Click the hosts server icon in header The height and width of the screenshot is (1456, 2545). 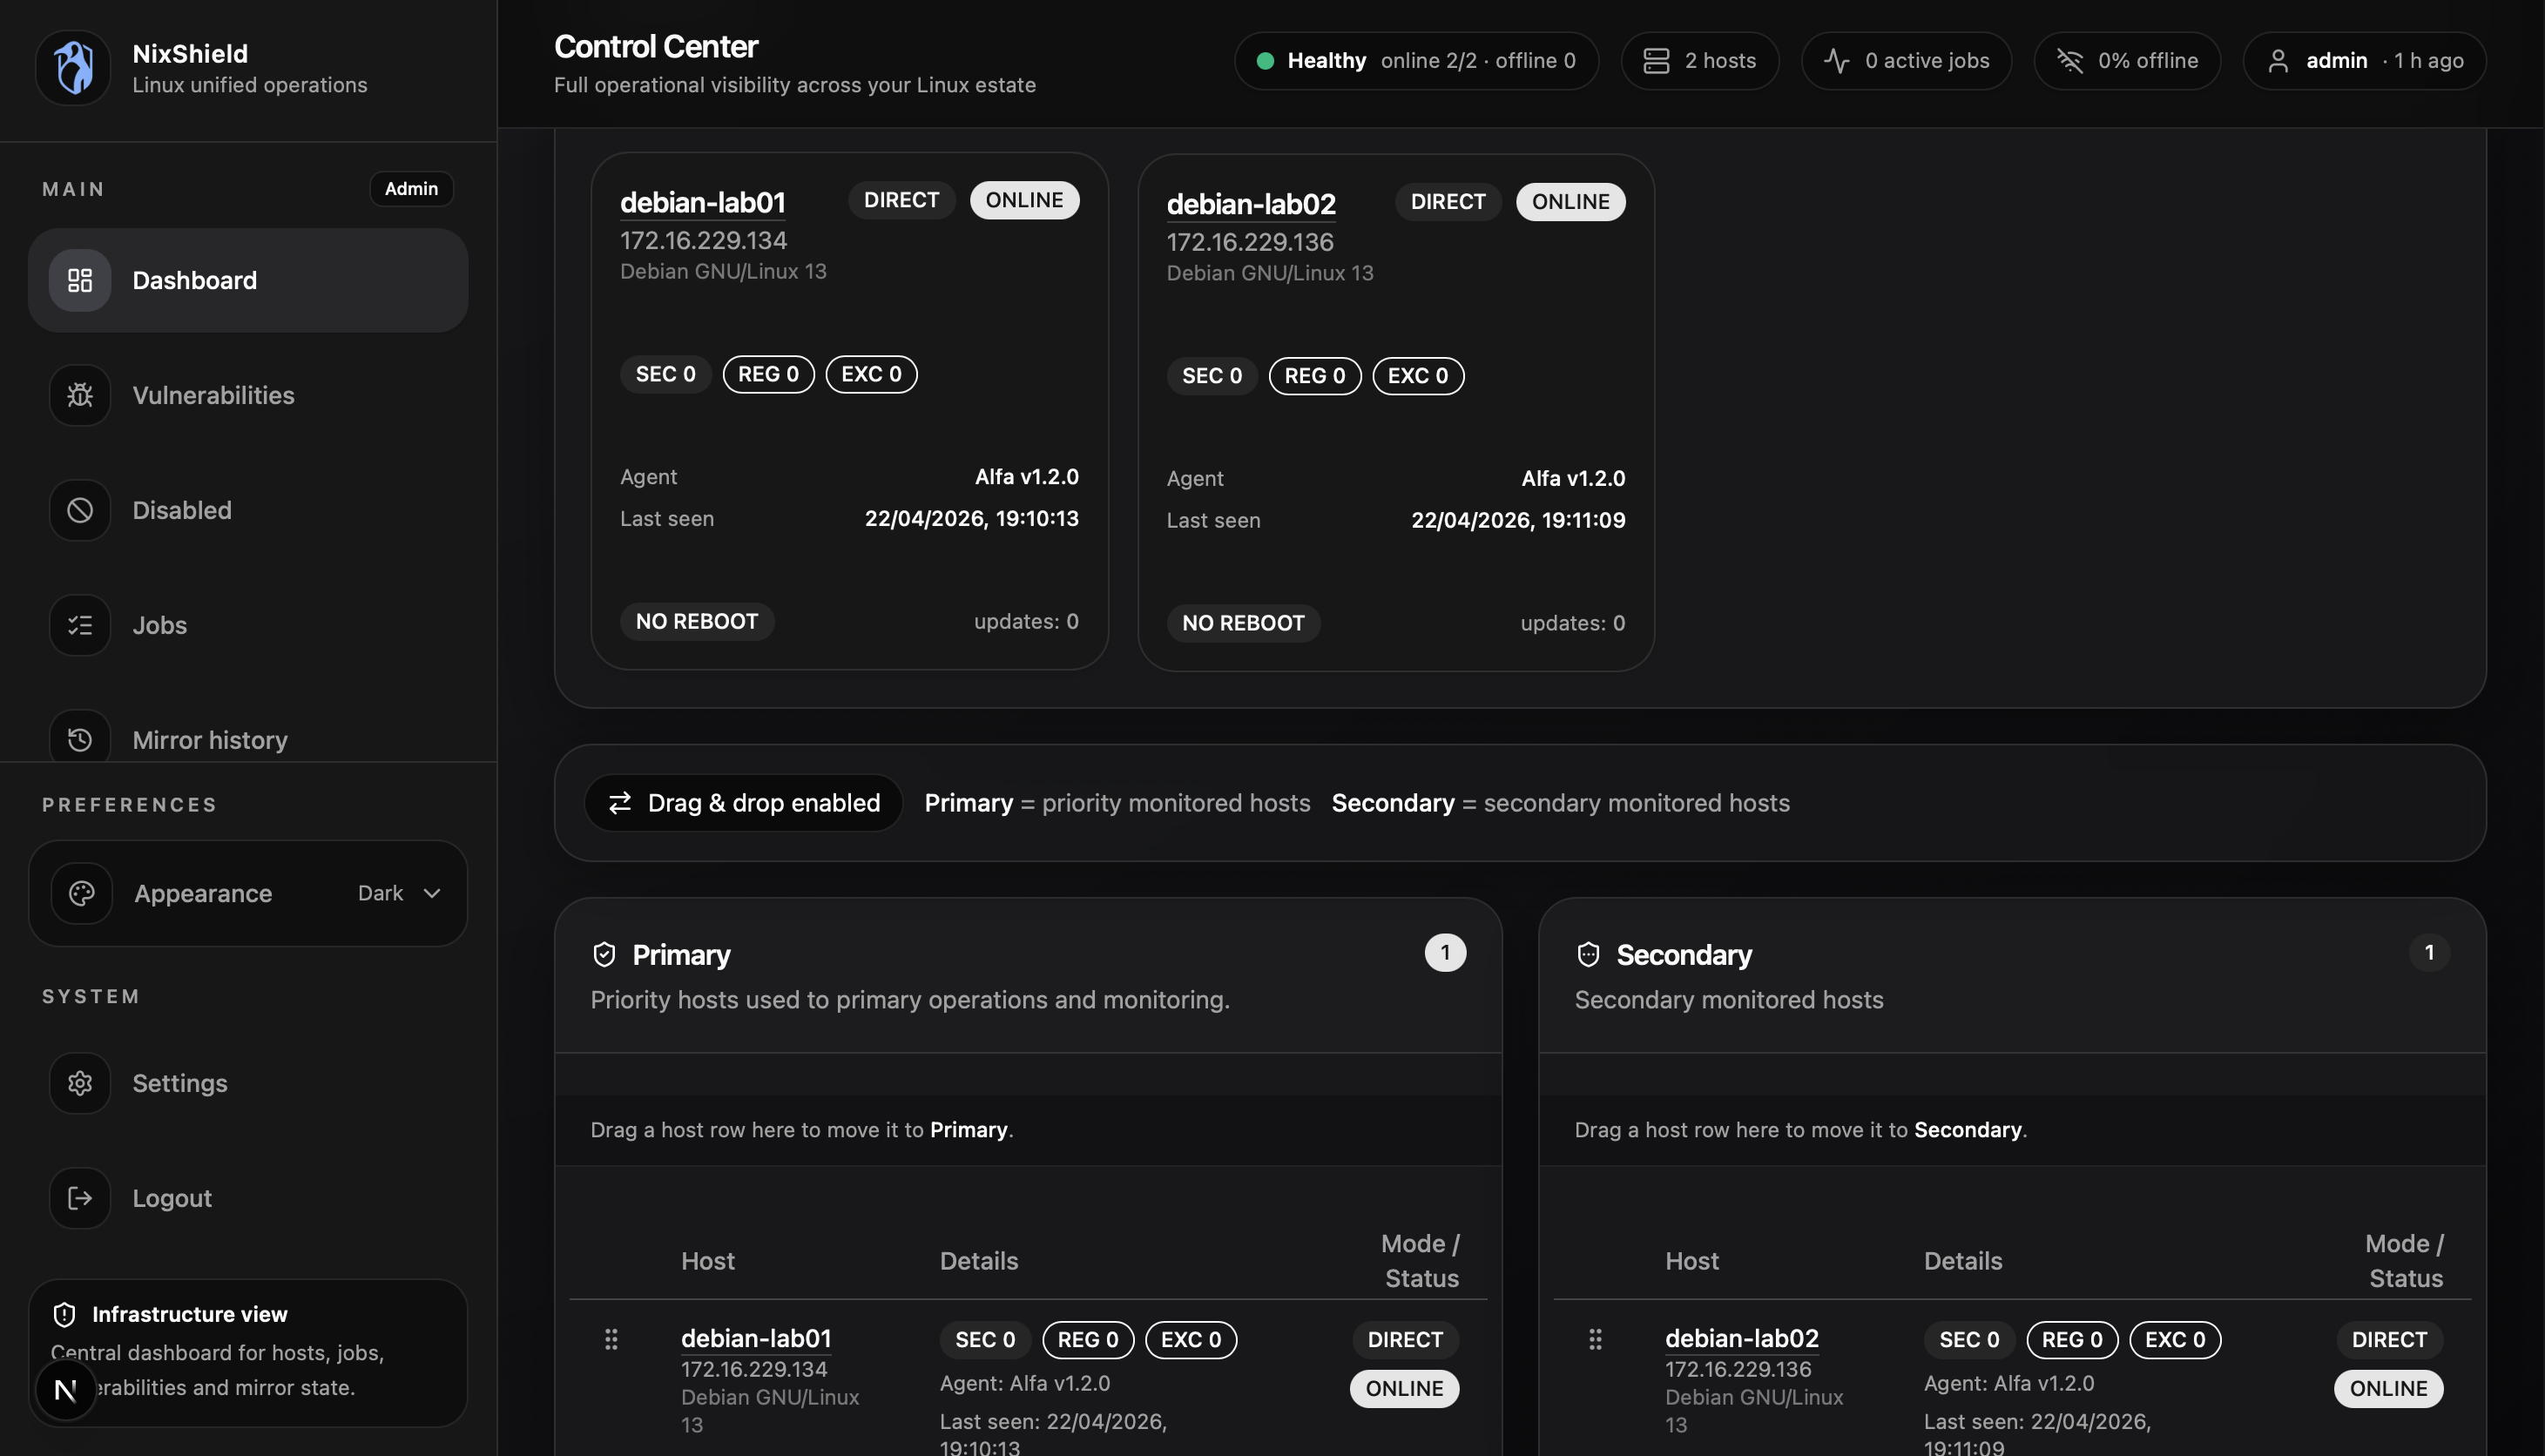coord(1656,61)
